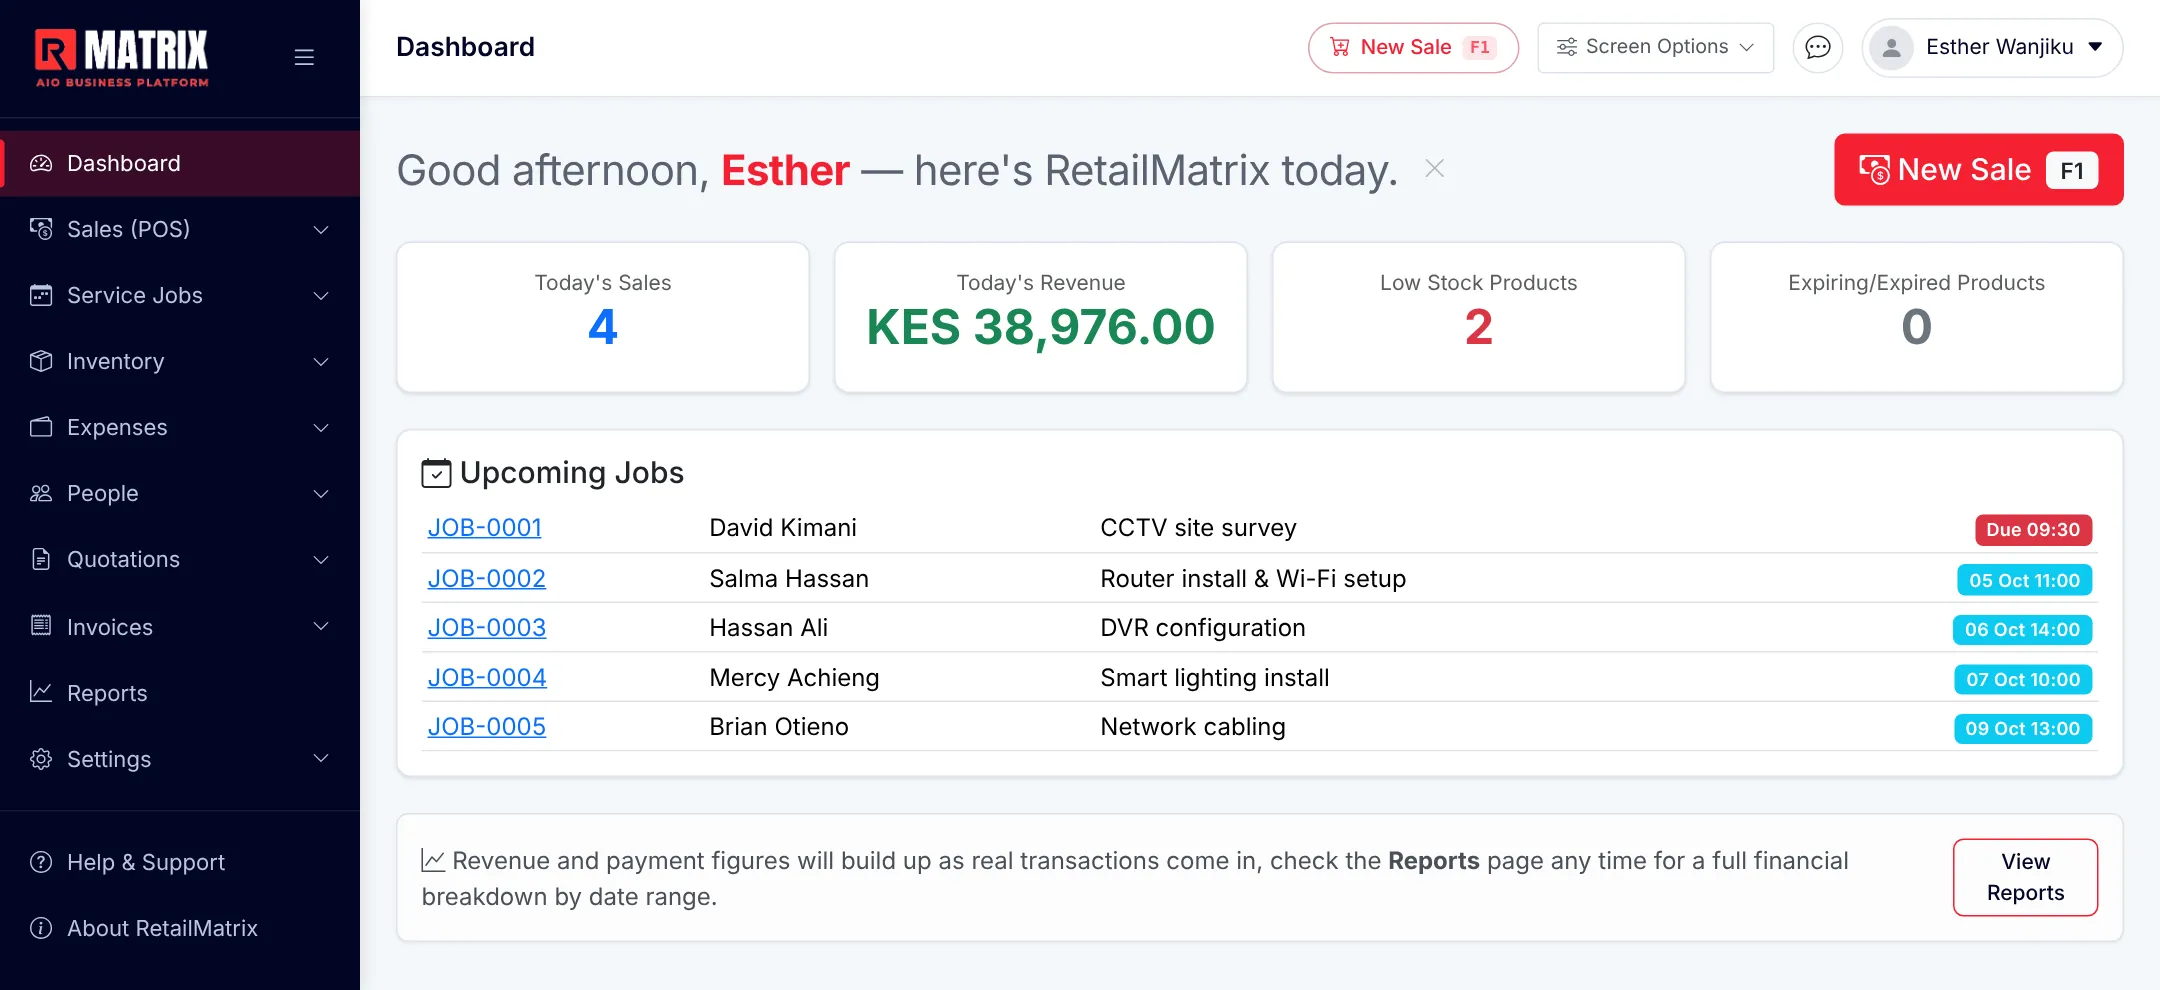
Task: Click the Today's Revenue card
Action: [1041, 317]
